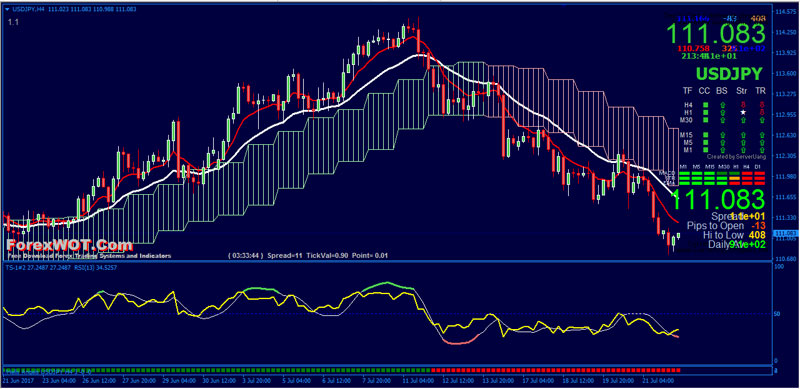Click the M30 BS green up arrow
The image size is (800, 389).
tap(722, 119)
